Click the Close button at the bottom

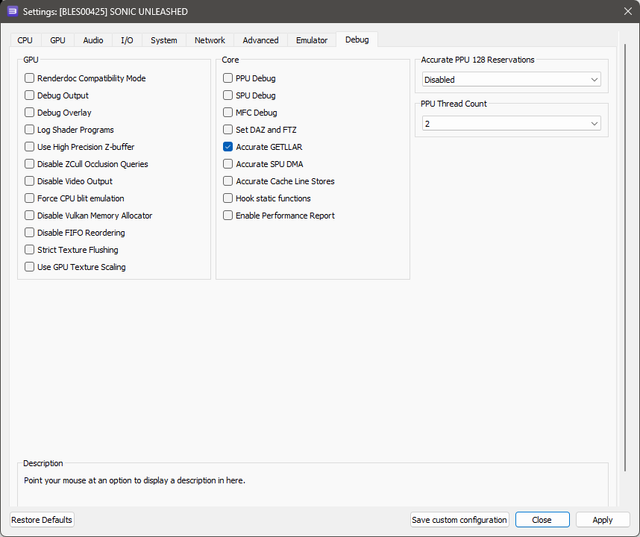pos(542,520)
